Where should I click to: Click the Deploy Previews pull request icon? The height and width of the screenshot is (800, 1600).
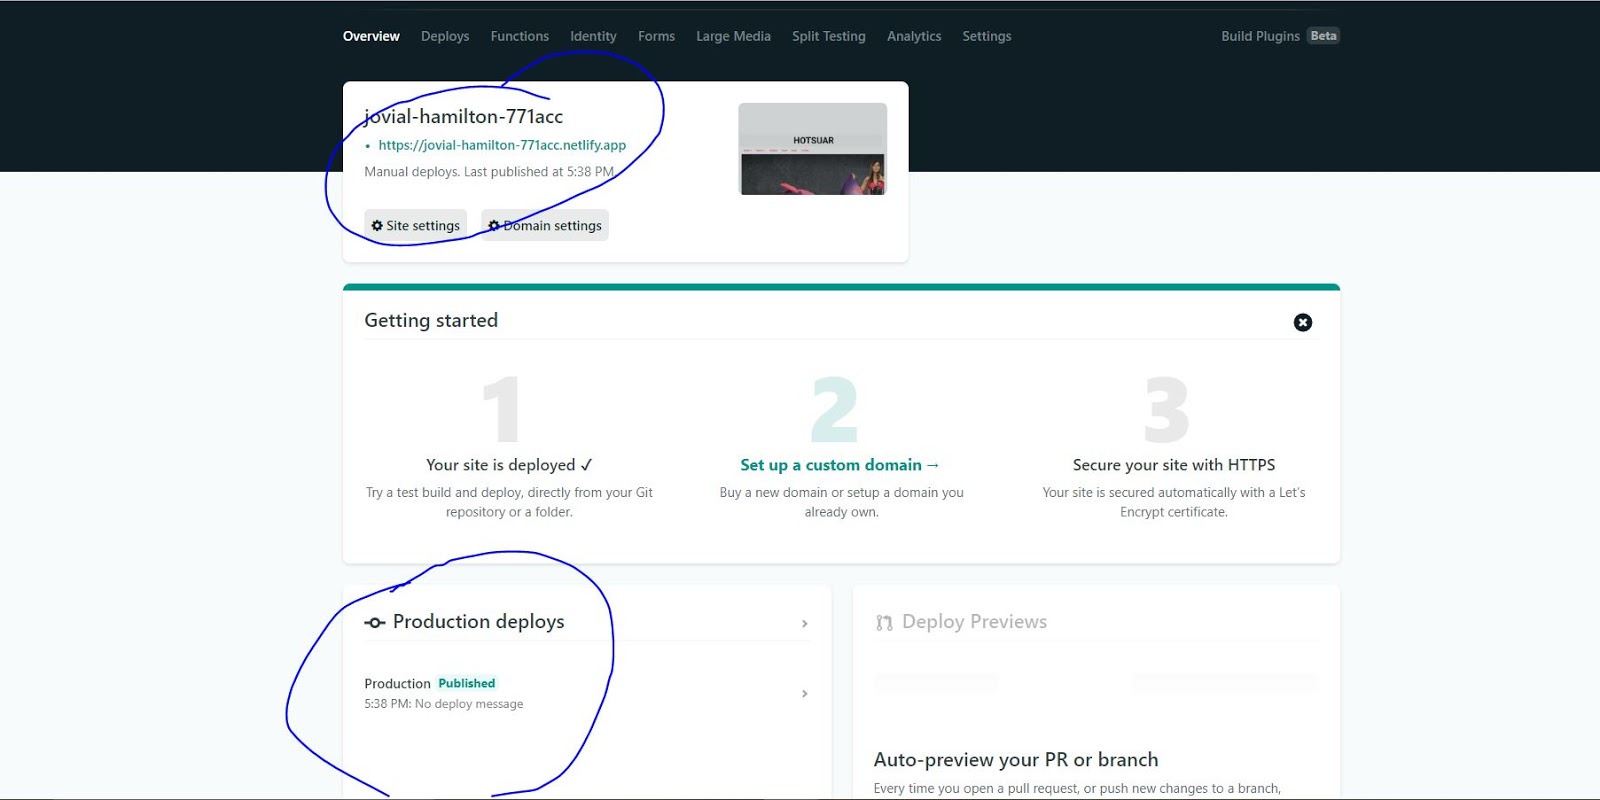tap(884, 623)
